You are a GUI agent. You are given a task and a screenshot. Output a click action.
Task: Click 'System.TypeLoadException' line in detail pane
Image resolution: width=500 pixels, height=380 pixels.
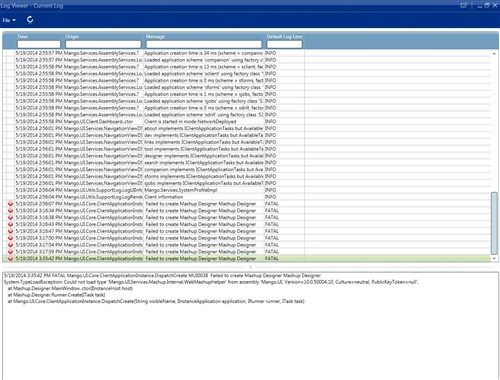pyautogui.click(x=211, y=282)
